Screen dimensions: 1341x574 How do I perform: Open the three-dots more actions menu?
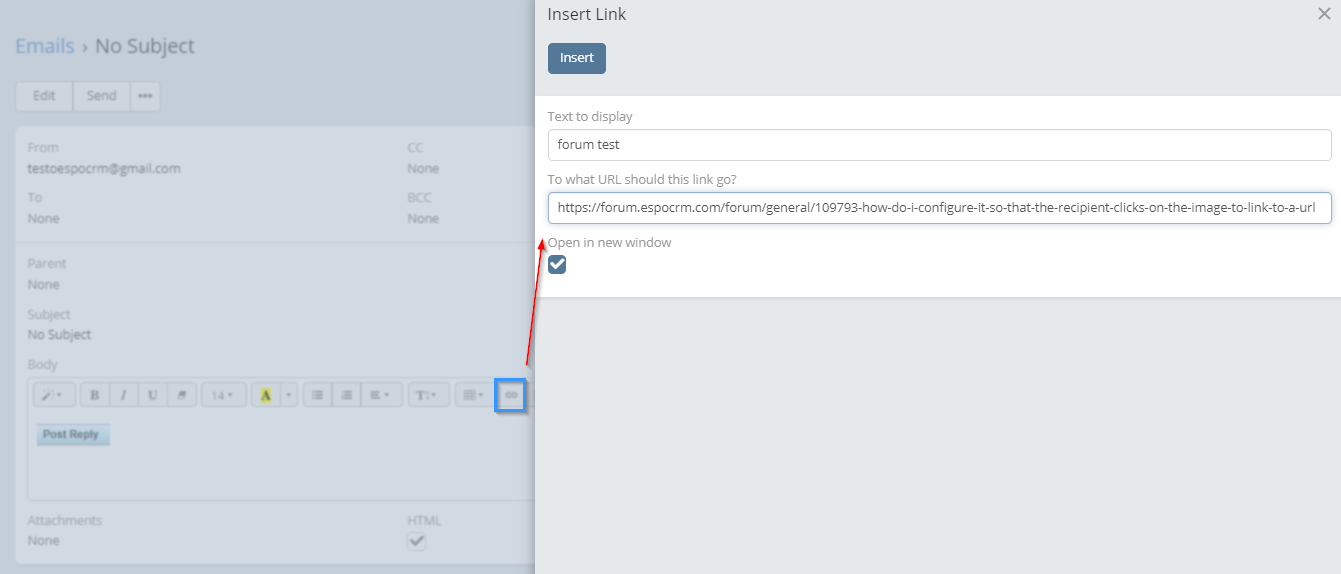145,96
